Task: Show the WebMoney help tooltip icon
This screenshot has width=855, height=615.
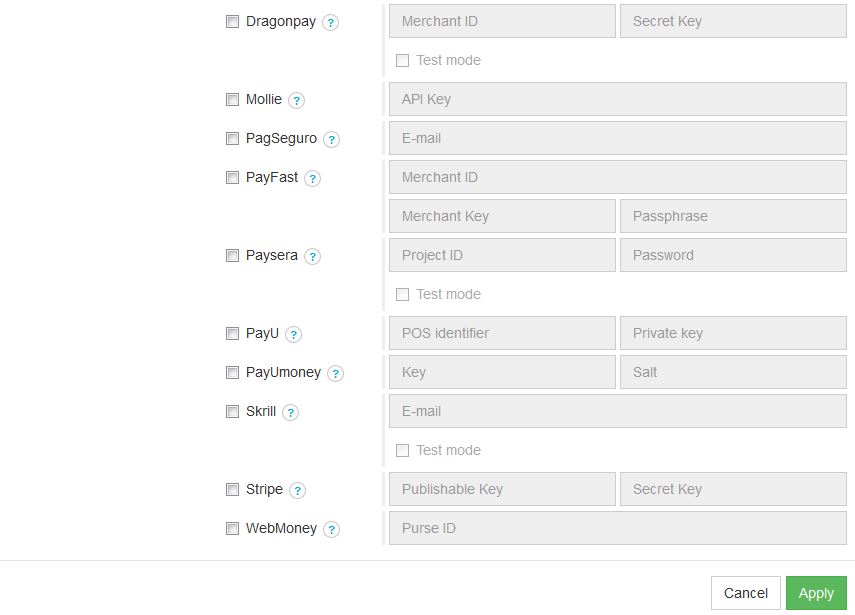Action: click(x=332, y=529)
